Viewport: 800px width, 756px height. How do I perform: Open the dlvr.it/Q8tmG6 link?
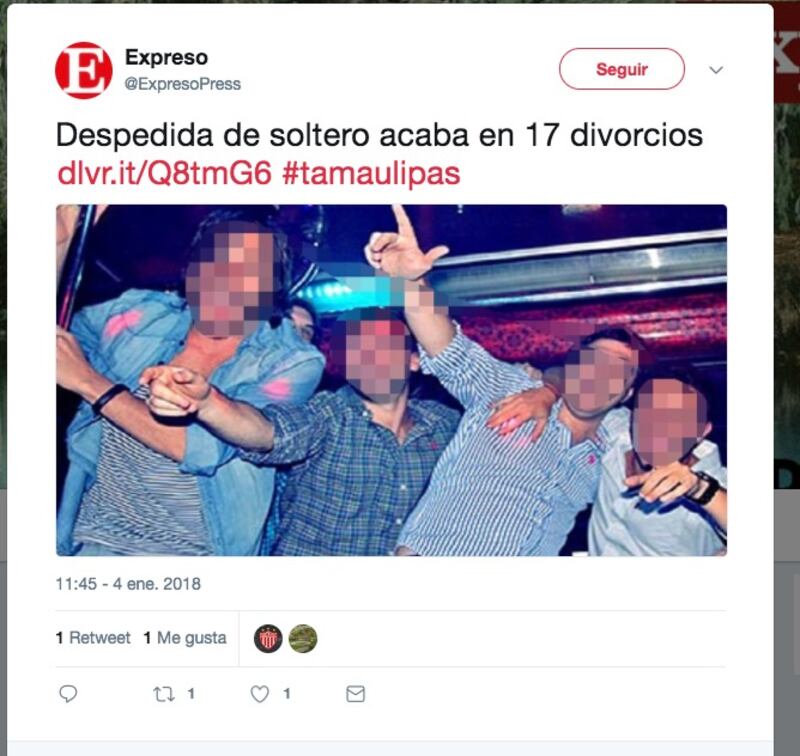click(x=164, y=173)
